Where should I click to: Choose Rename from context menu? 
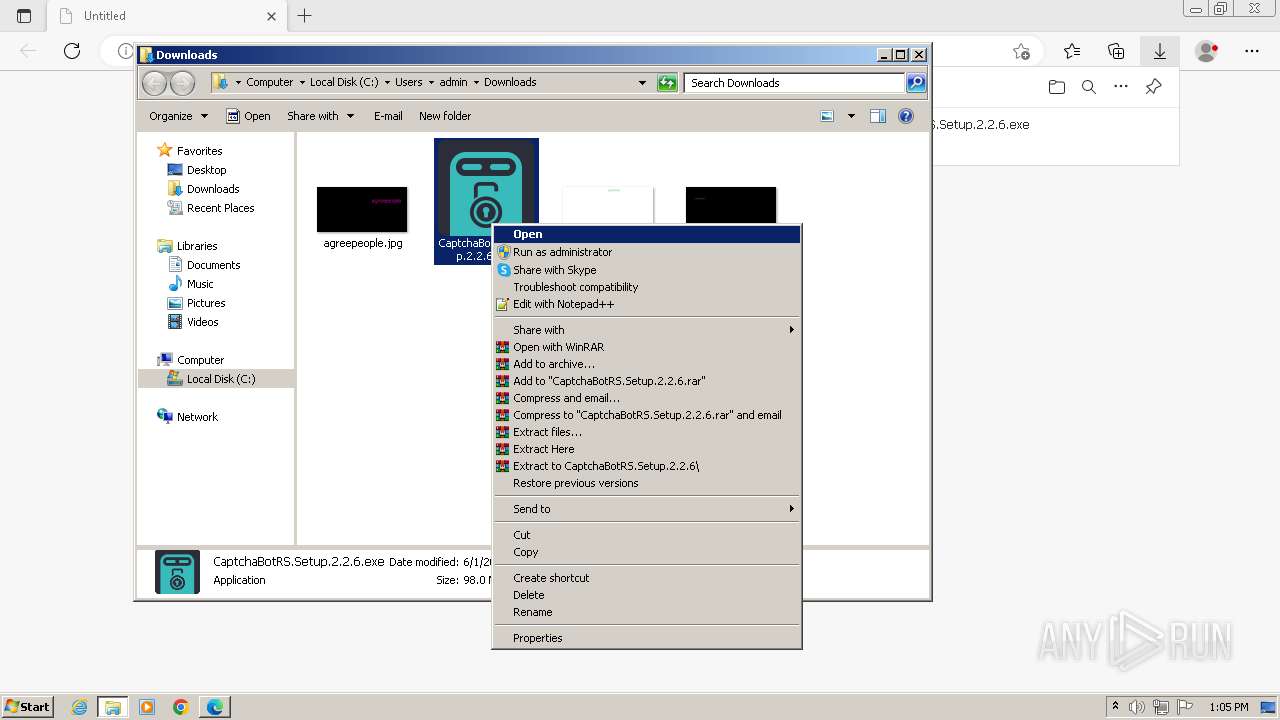pos(646,612)
